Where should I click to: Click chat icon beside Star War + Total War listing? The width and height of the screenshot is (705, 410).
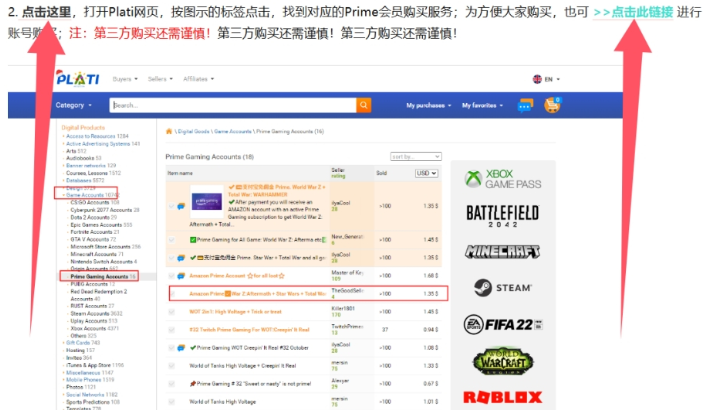(181, 258)
